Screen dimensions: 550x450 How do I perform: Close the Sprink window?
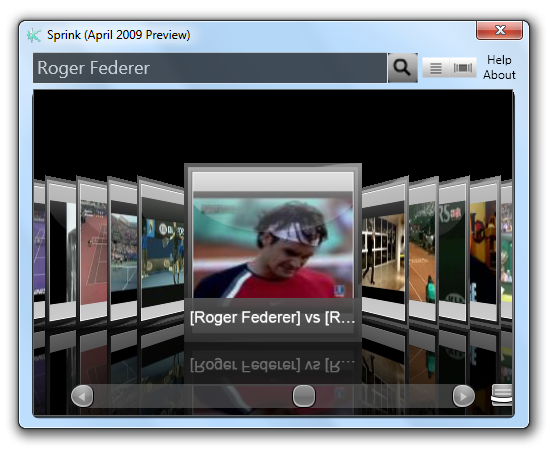coord(499,30)
